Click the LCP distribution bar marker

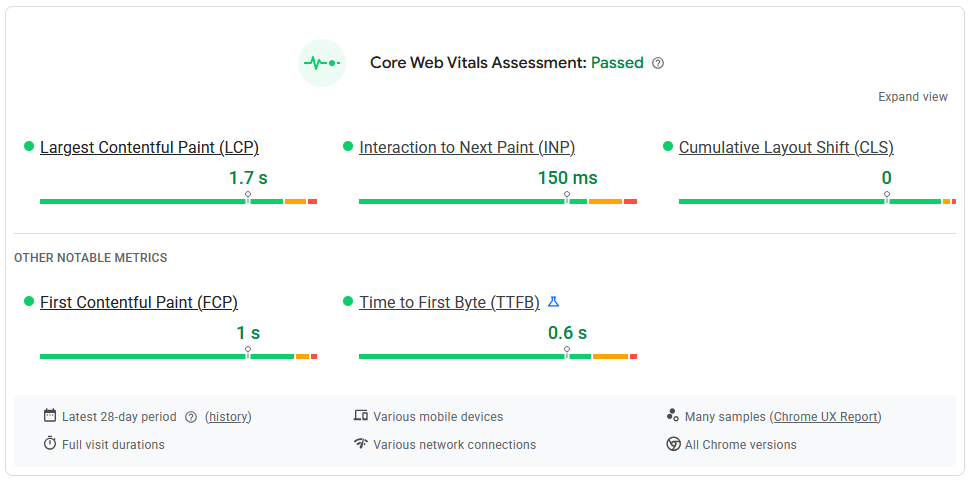click(248, 197)
